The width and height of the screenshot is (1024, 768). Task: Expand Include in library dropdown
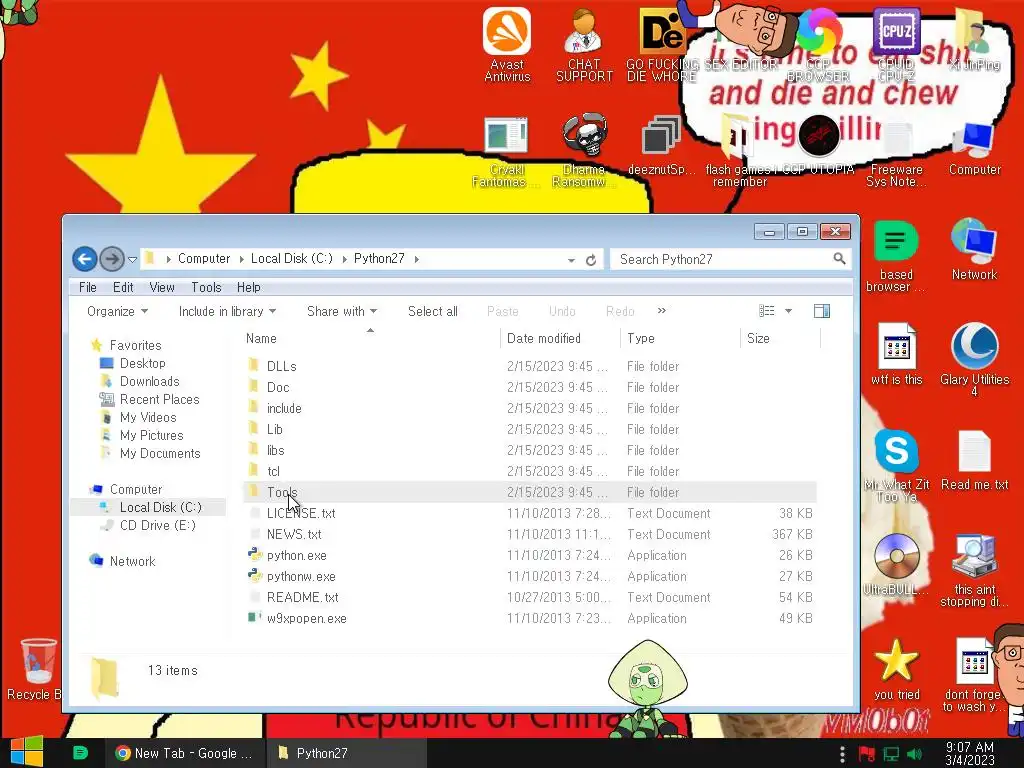click(x=227, y=312)
